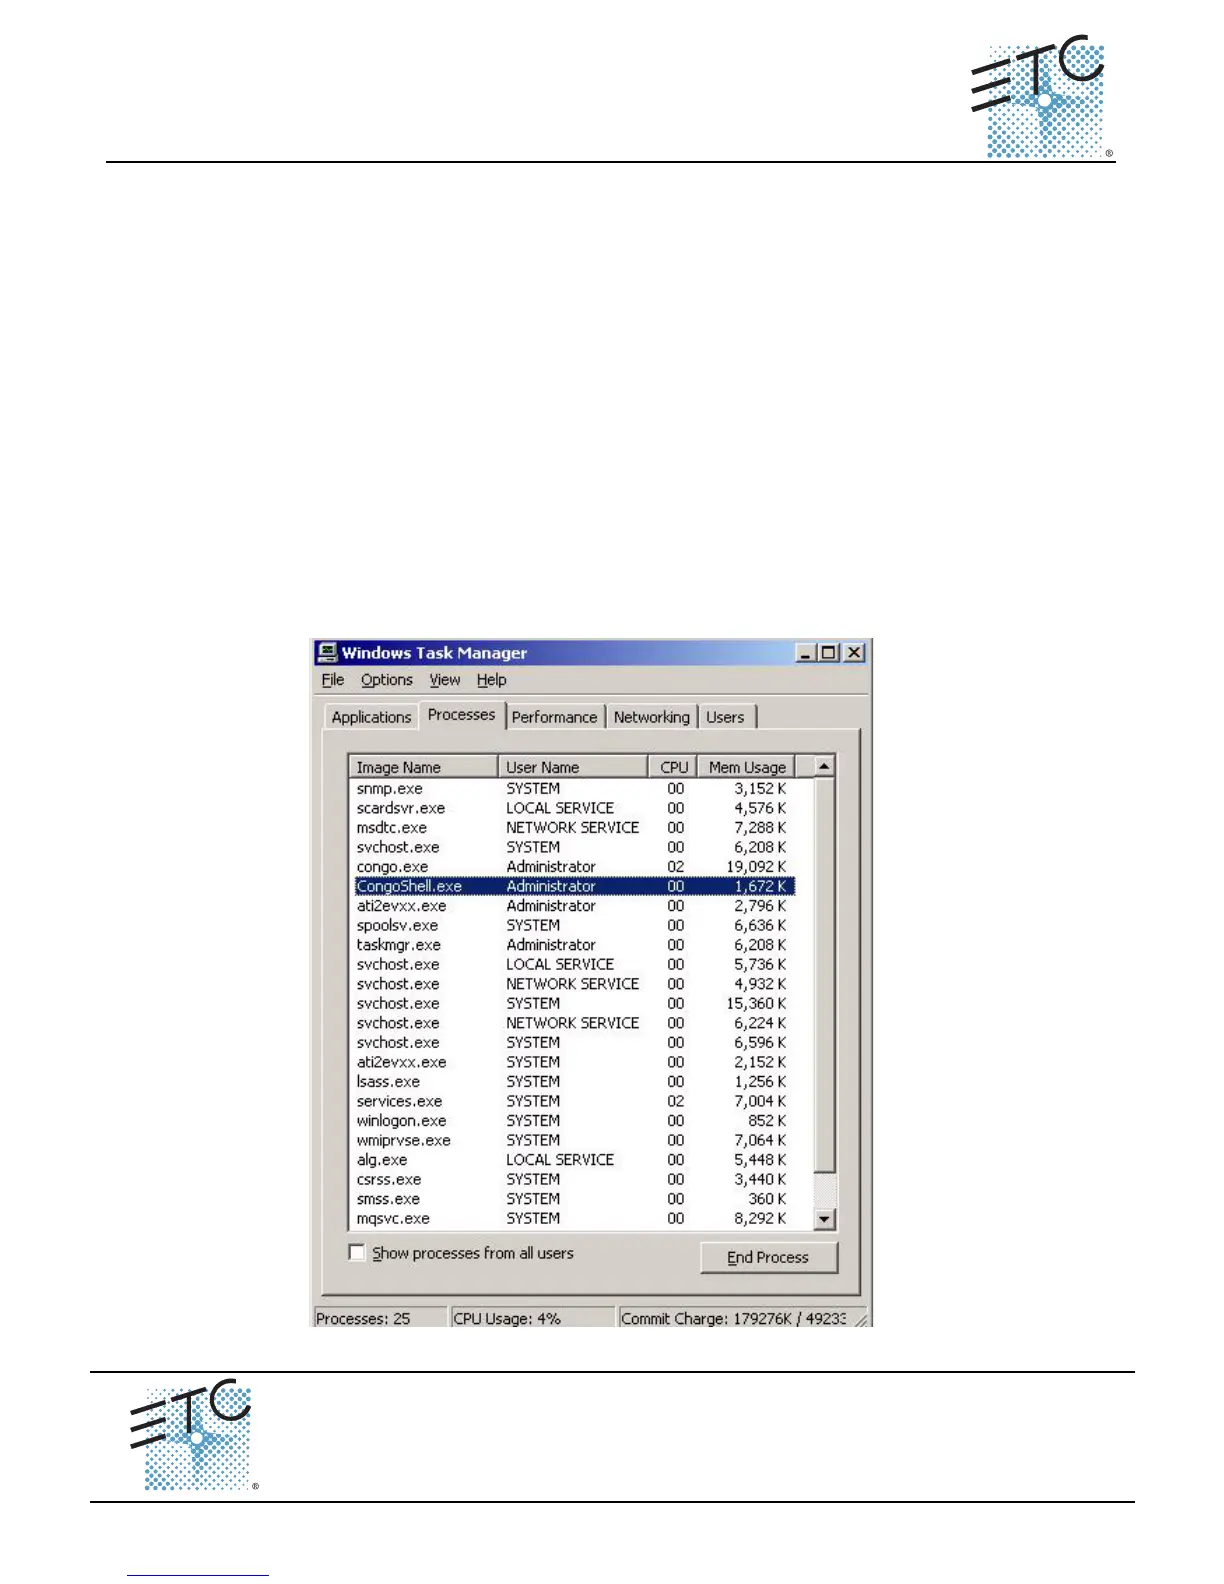Switch to the Processes tab
Image resolution: width=1224 pixels, height=1584 pixels.
coord(461,714)
